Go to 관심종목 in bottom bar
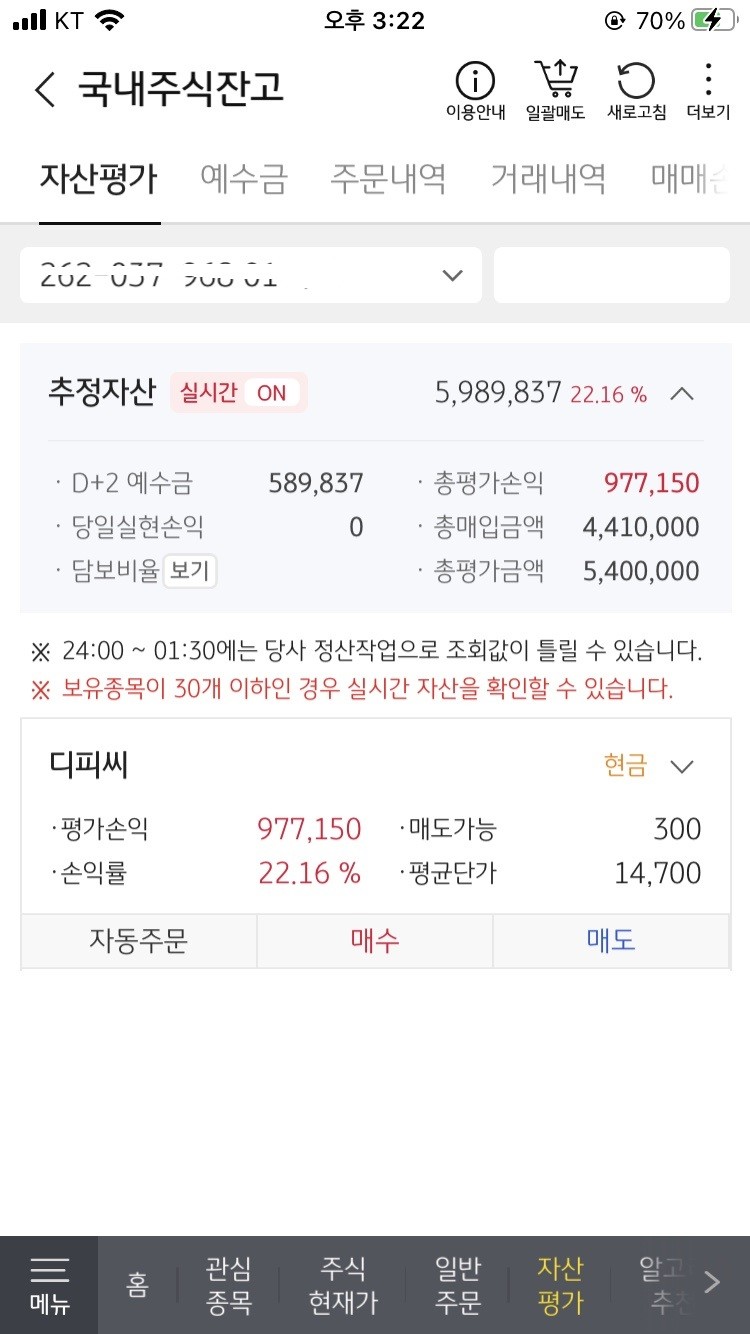 click(x=228, y=1285)
